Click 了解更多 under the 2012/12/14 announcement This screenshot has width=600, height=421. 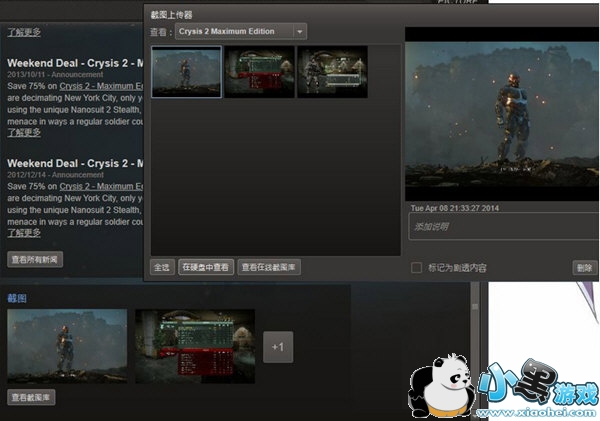24,233
